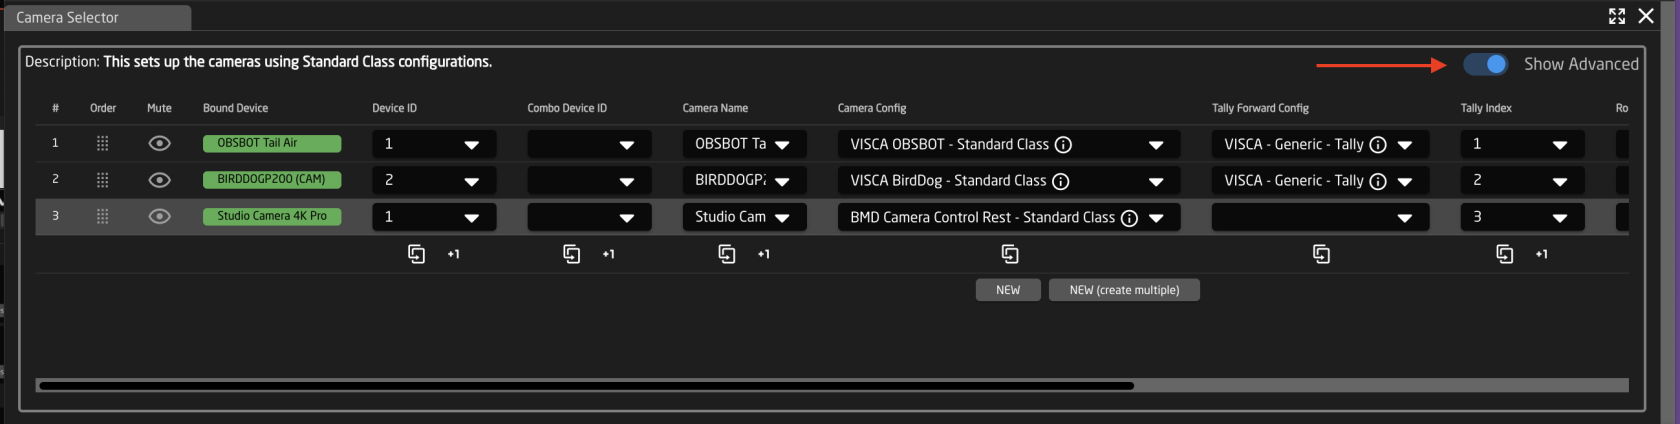Expand Camera Config dropdown for VISCA BirdDog

(1156, 182)
